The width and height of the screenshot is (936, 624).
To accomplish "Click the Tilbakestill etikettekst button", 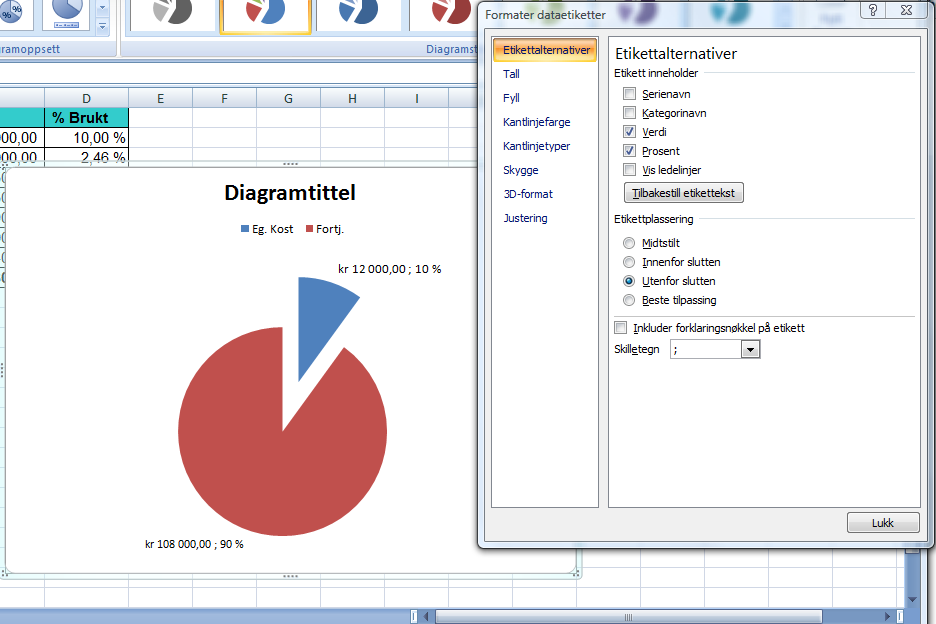I will 683,193.
